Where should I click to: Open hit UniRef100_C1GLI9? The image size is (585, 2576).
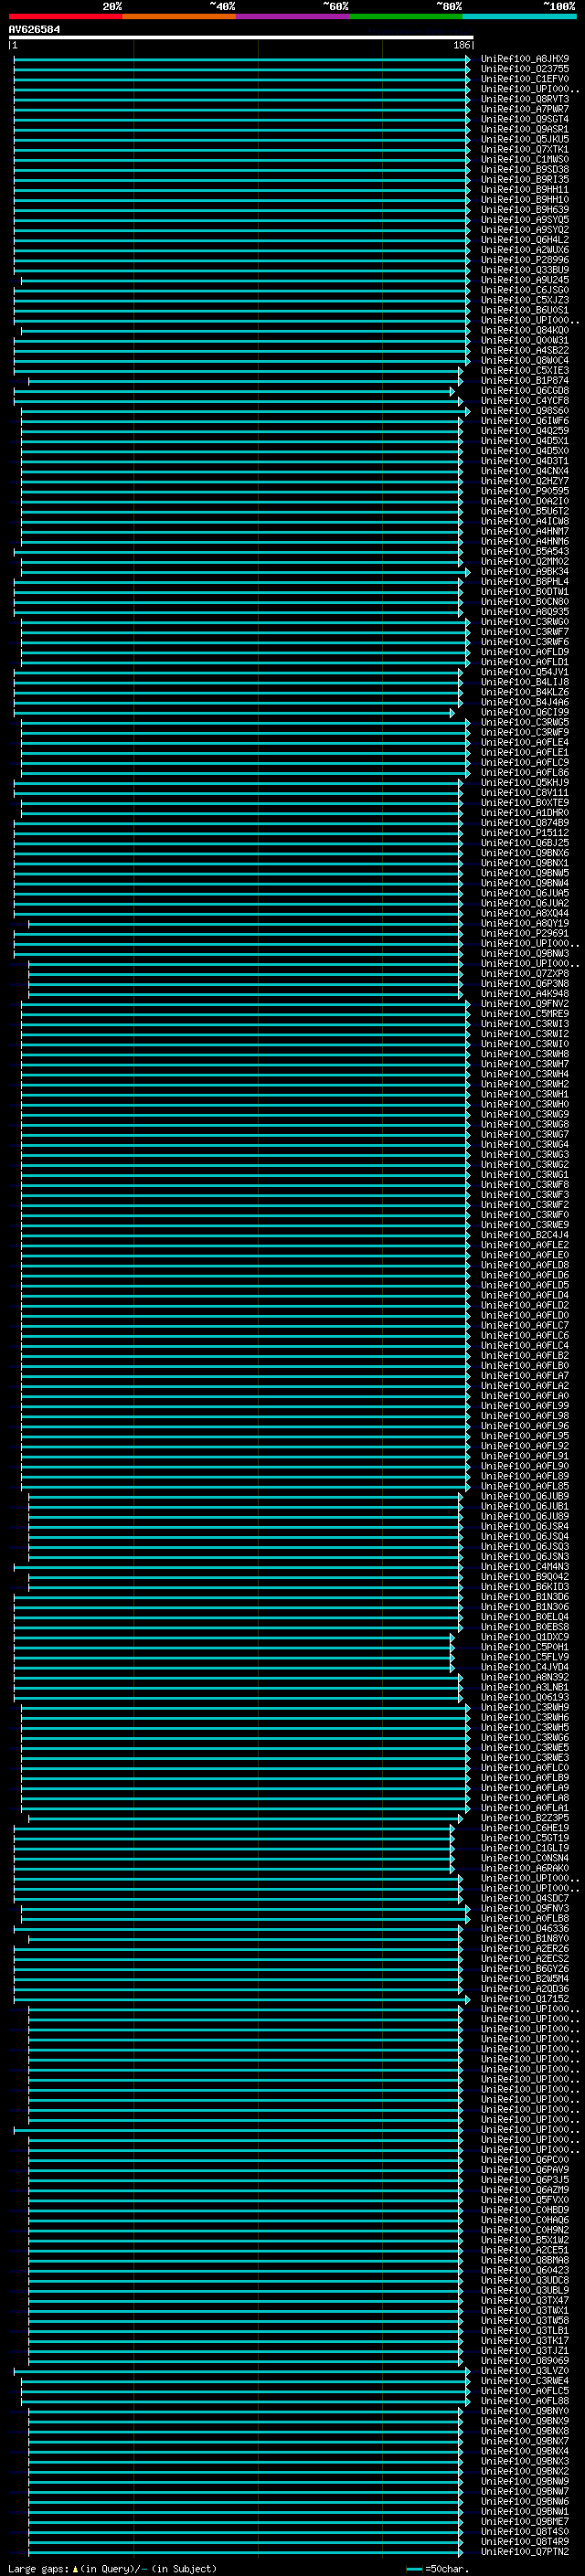[x=524, y=1848]
